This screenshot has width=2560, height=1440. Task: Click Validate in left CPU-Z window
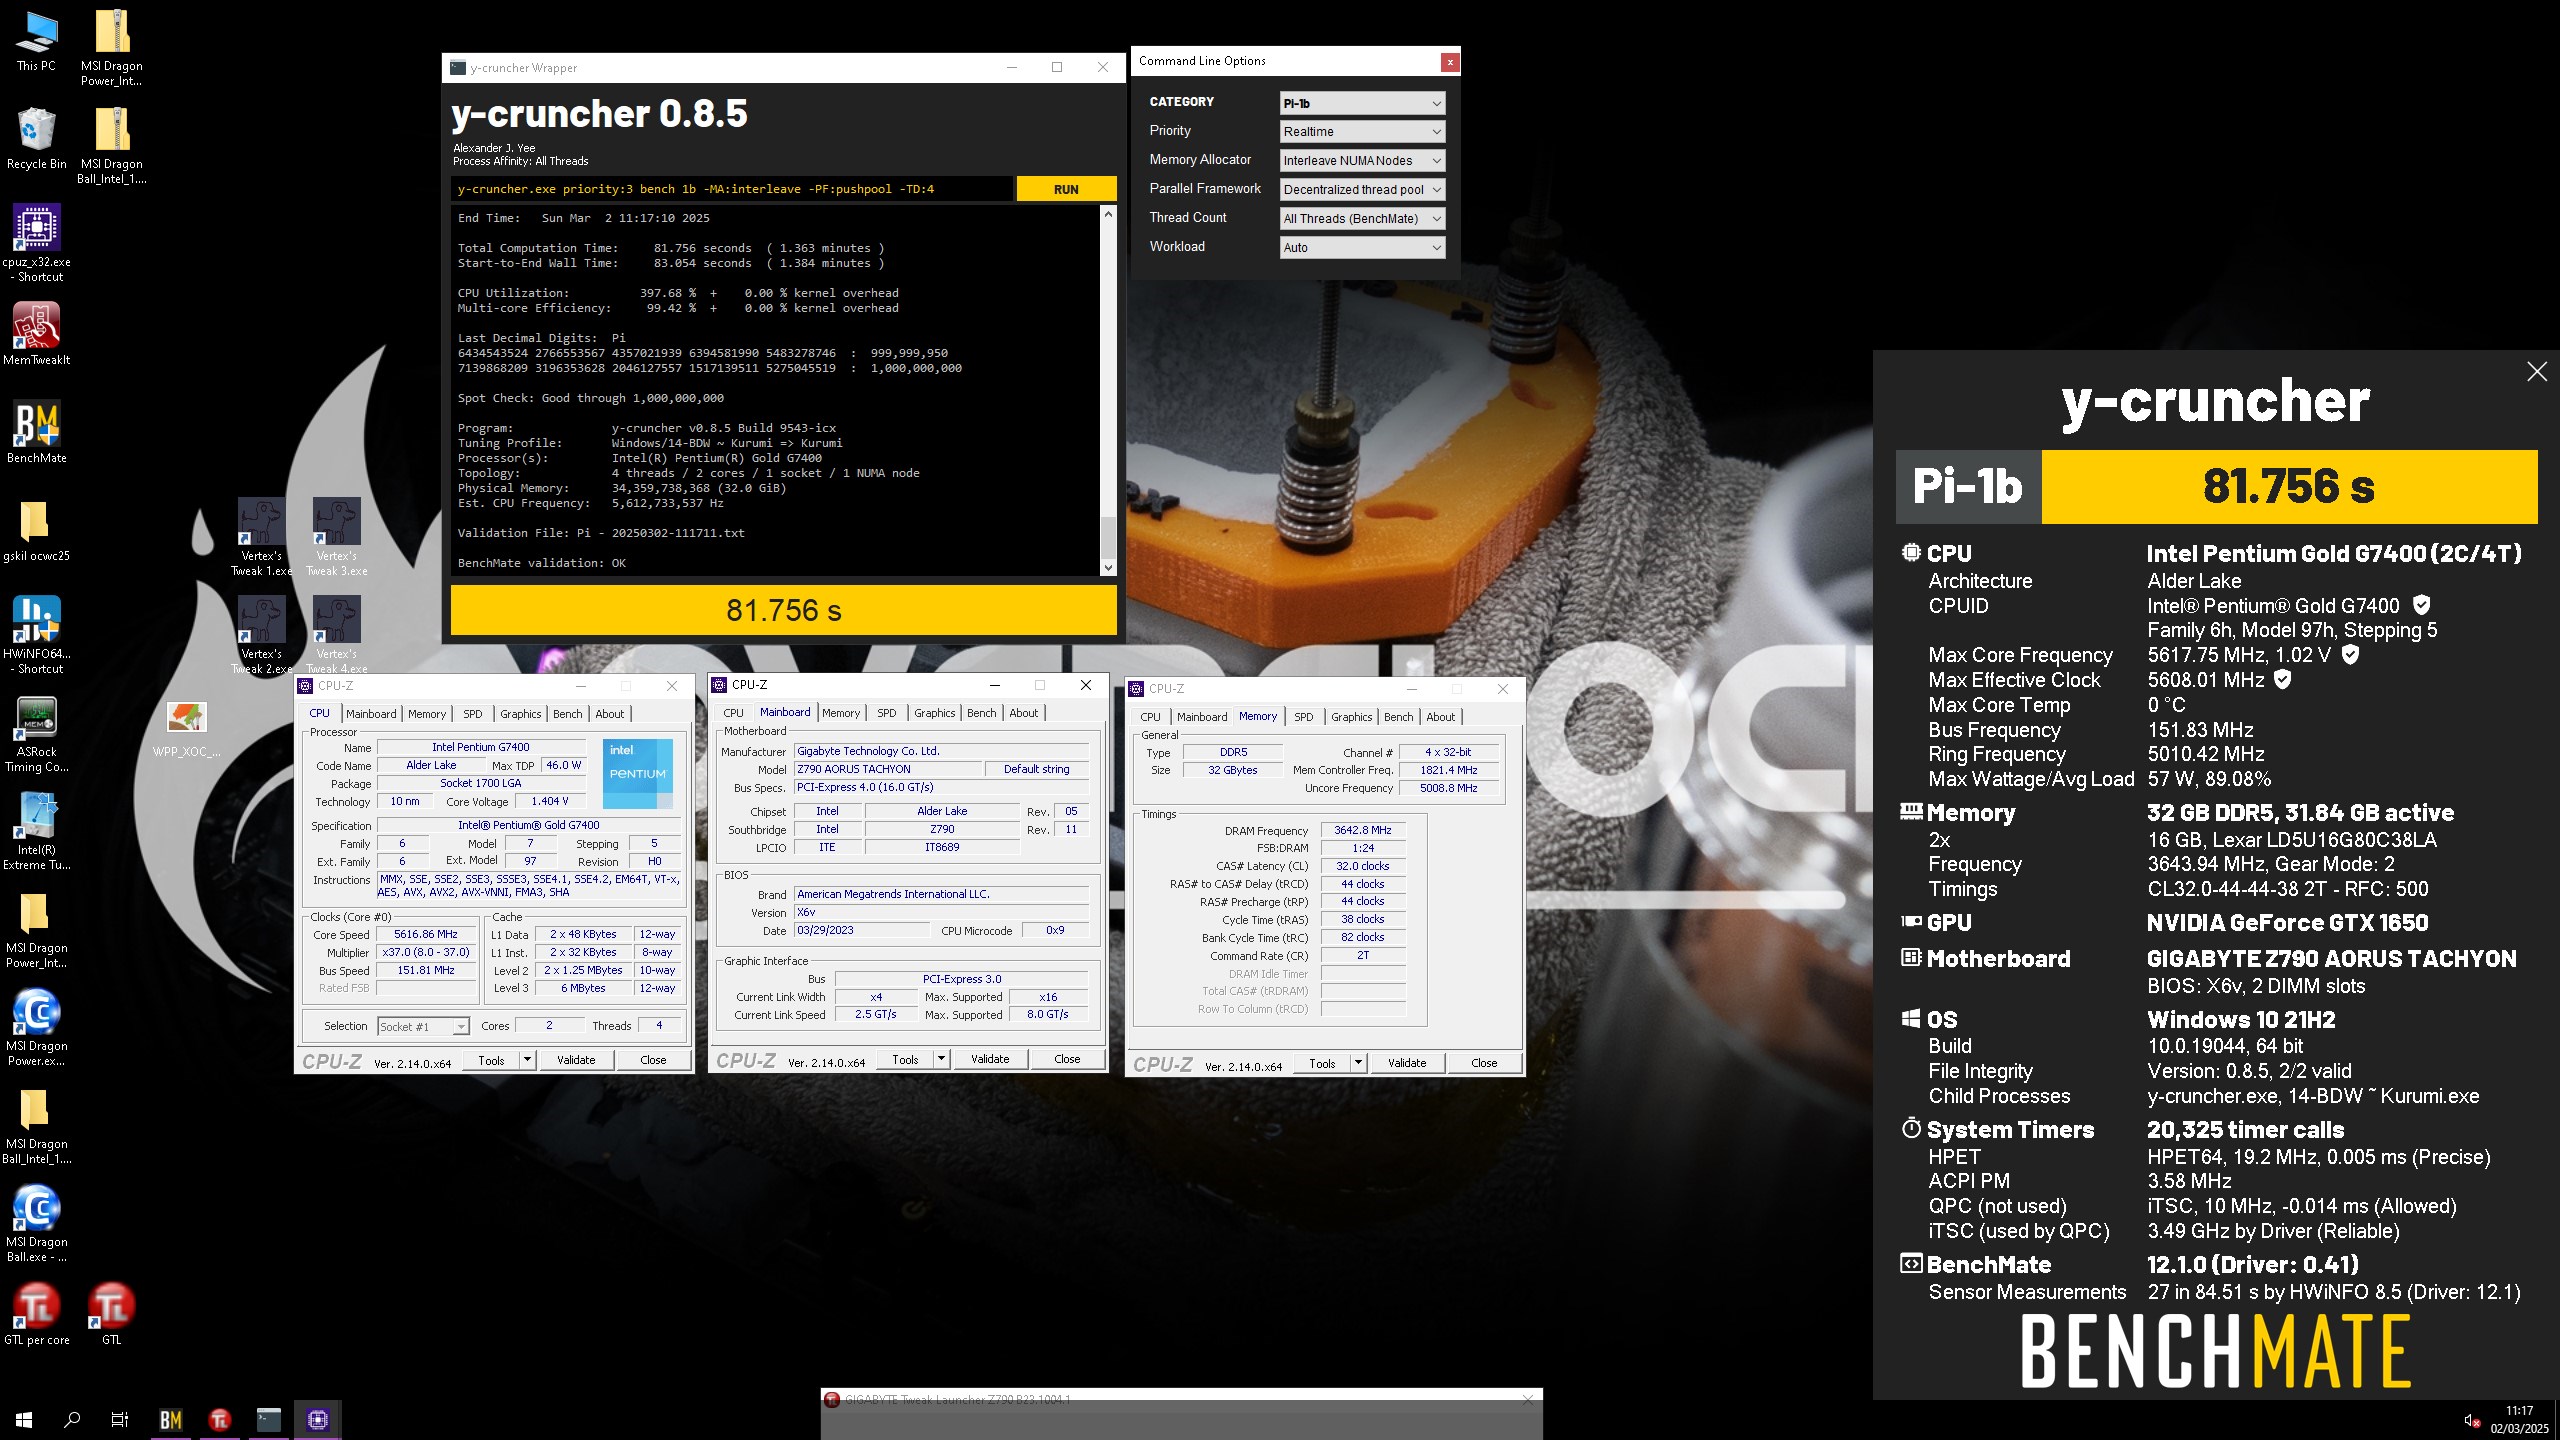576,1060
